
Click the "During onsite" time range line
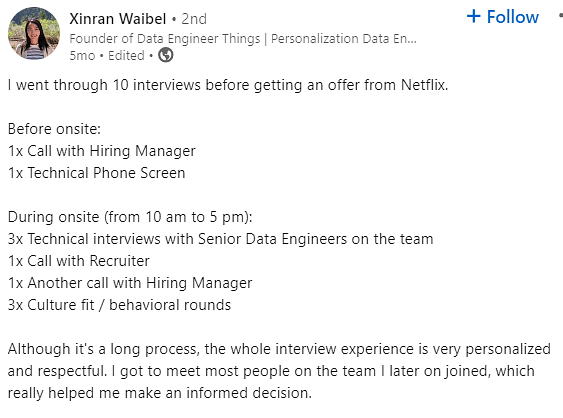point(130,217)
